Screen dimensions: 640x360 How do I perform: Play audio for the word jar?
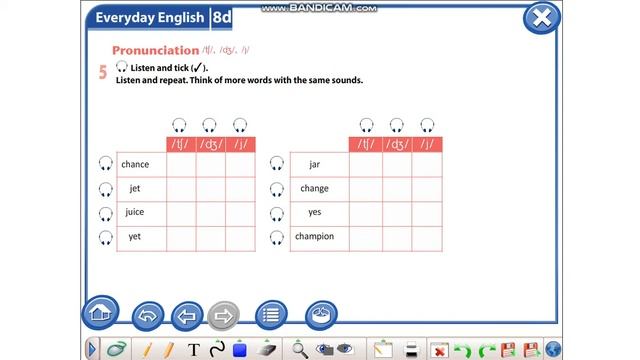coord(277,163)
